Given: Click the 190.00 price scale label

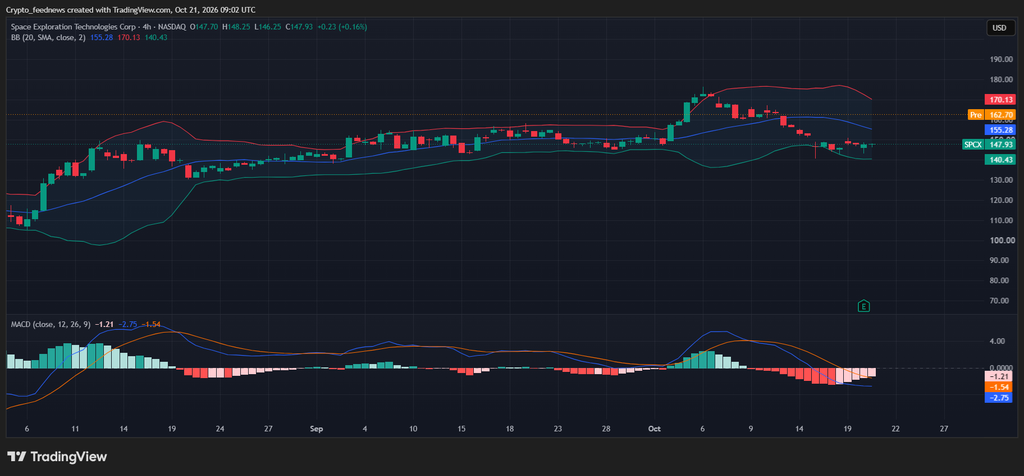Looking at the screenshot, I should click(1002, 59).
